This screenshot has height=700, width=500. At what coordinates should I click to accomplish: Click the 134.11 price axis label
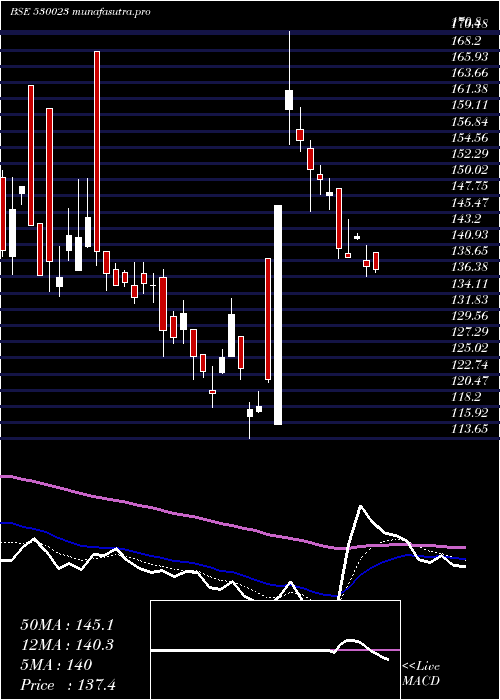470,283
